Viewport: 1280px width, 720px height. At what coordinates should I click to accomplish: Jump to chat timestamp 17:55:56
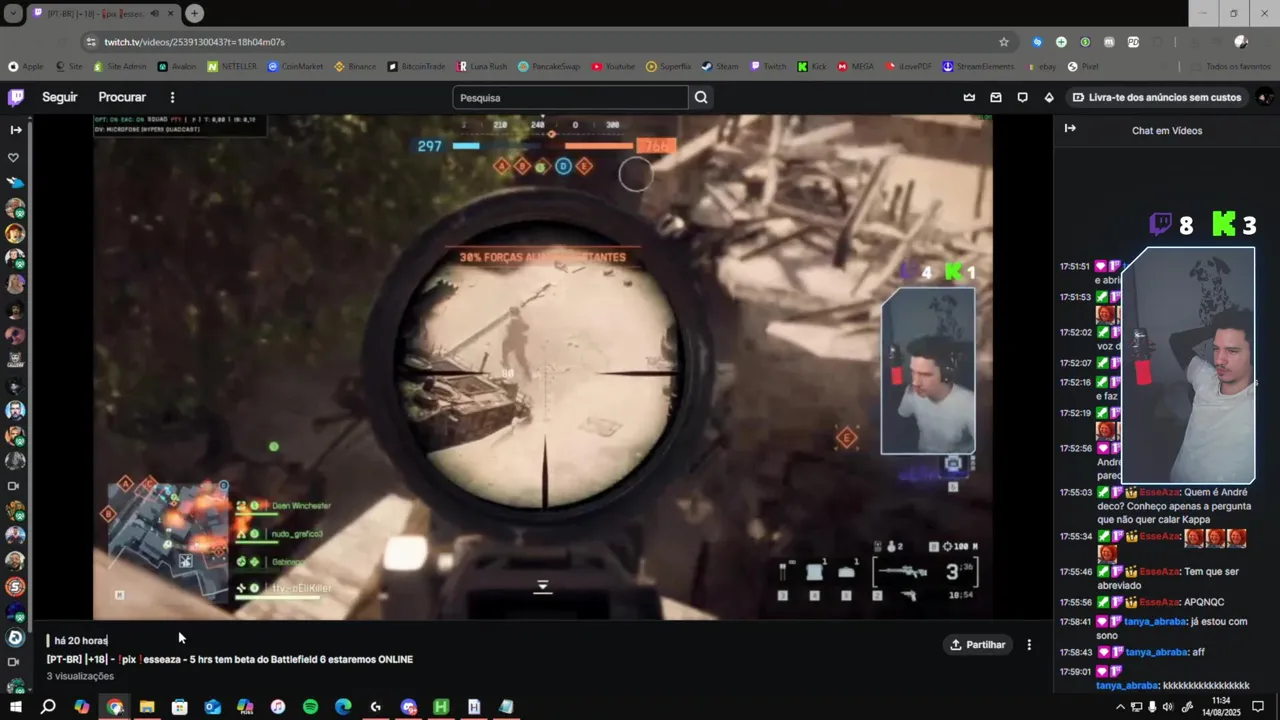pos(1075,602)
